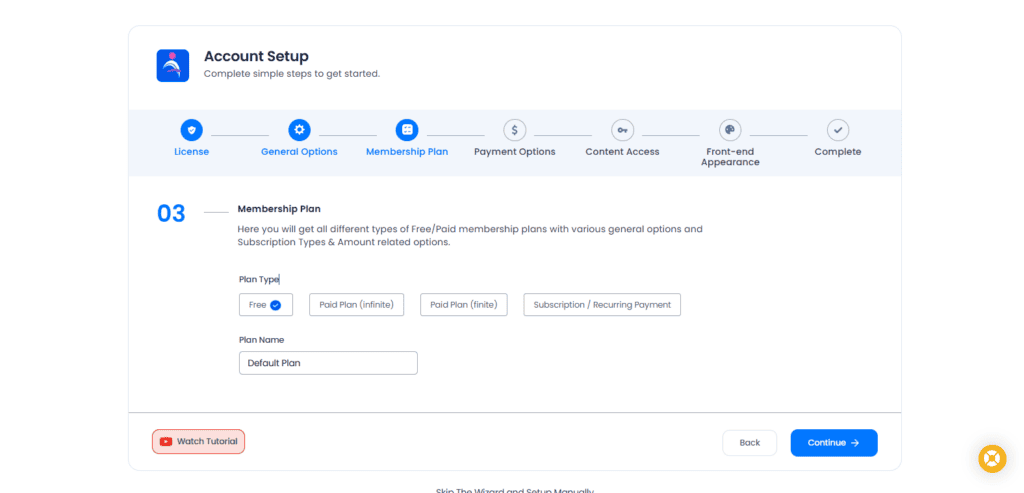Image resolution: width=1024 pixels, height=493 pixels.
Task: Click the 03 step number
Action: pyautogui.click(x=171, y=214)
